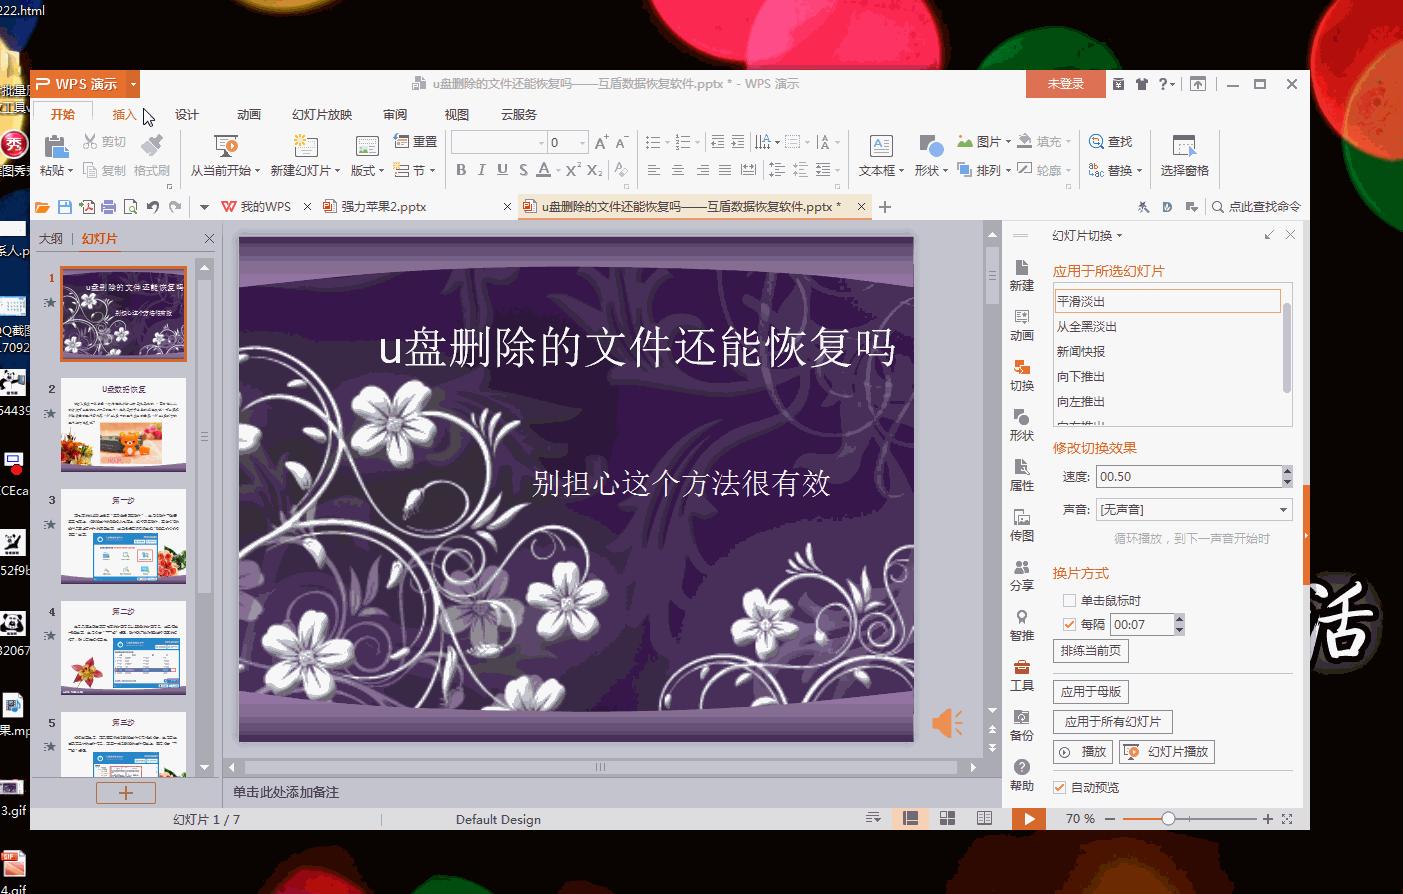Open the 选择窗格 selection pane

(x=1184, y=157)
